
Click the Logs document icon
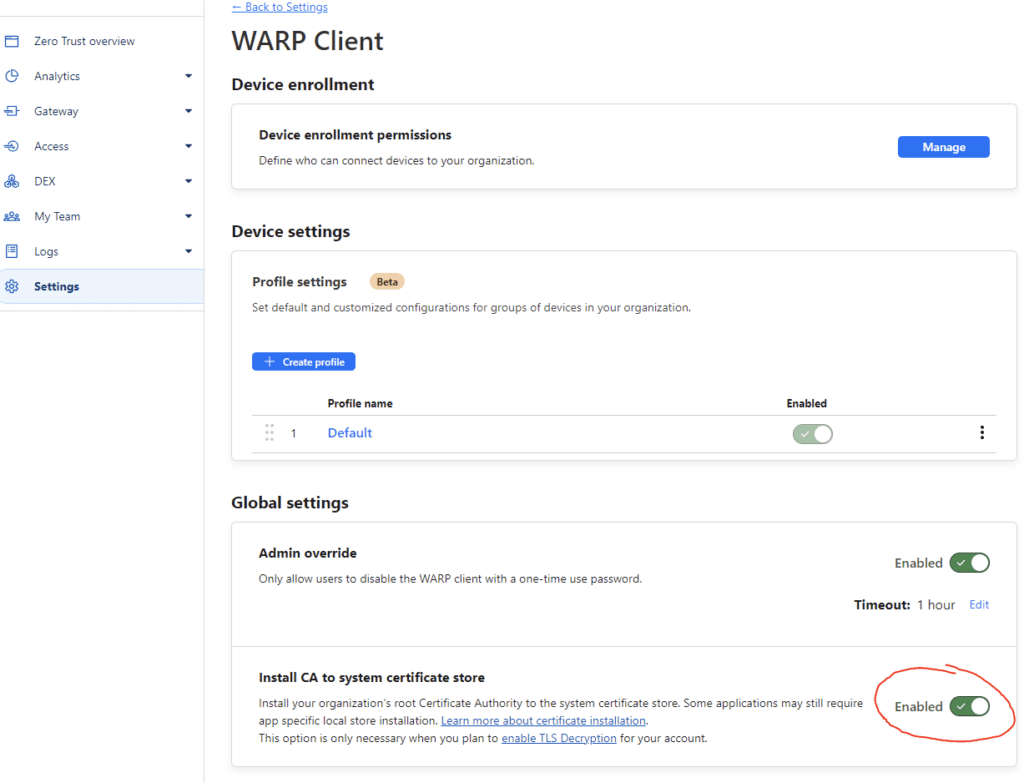[x=12, y=251]
